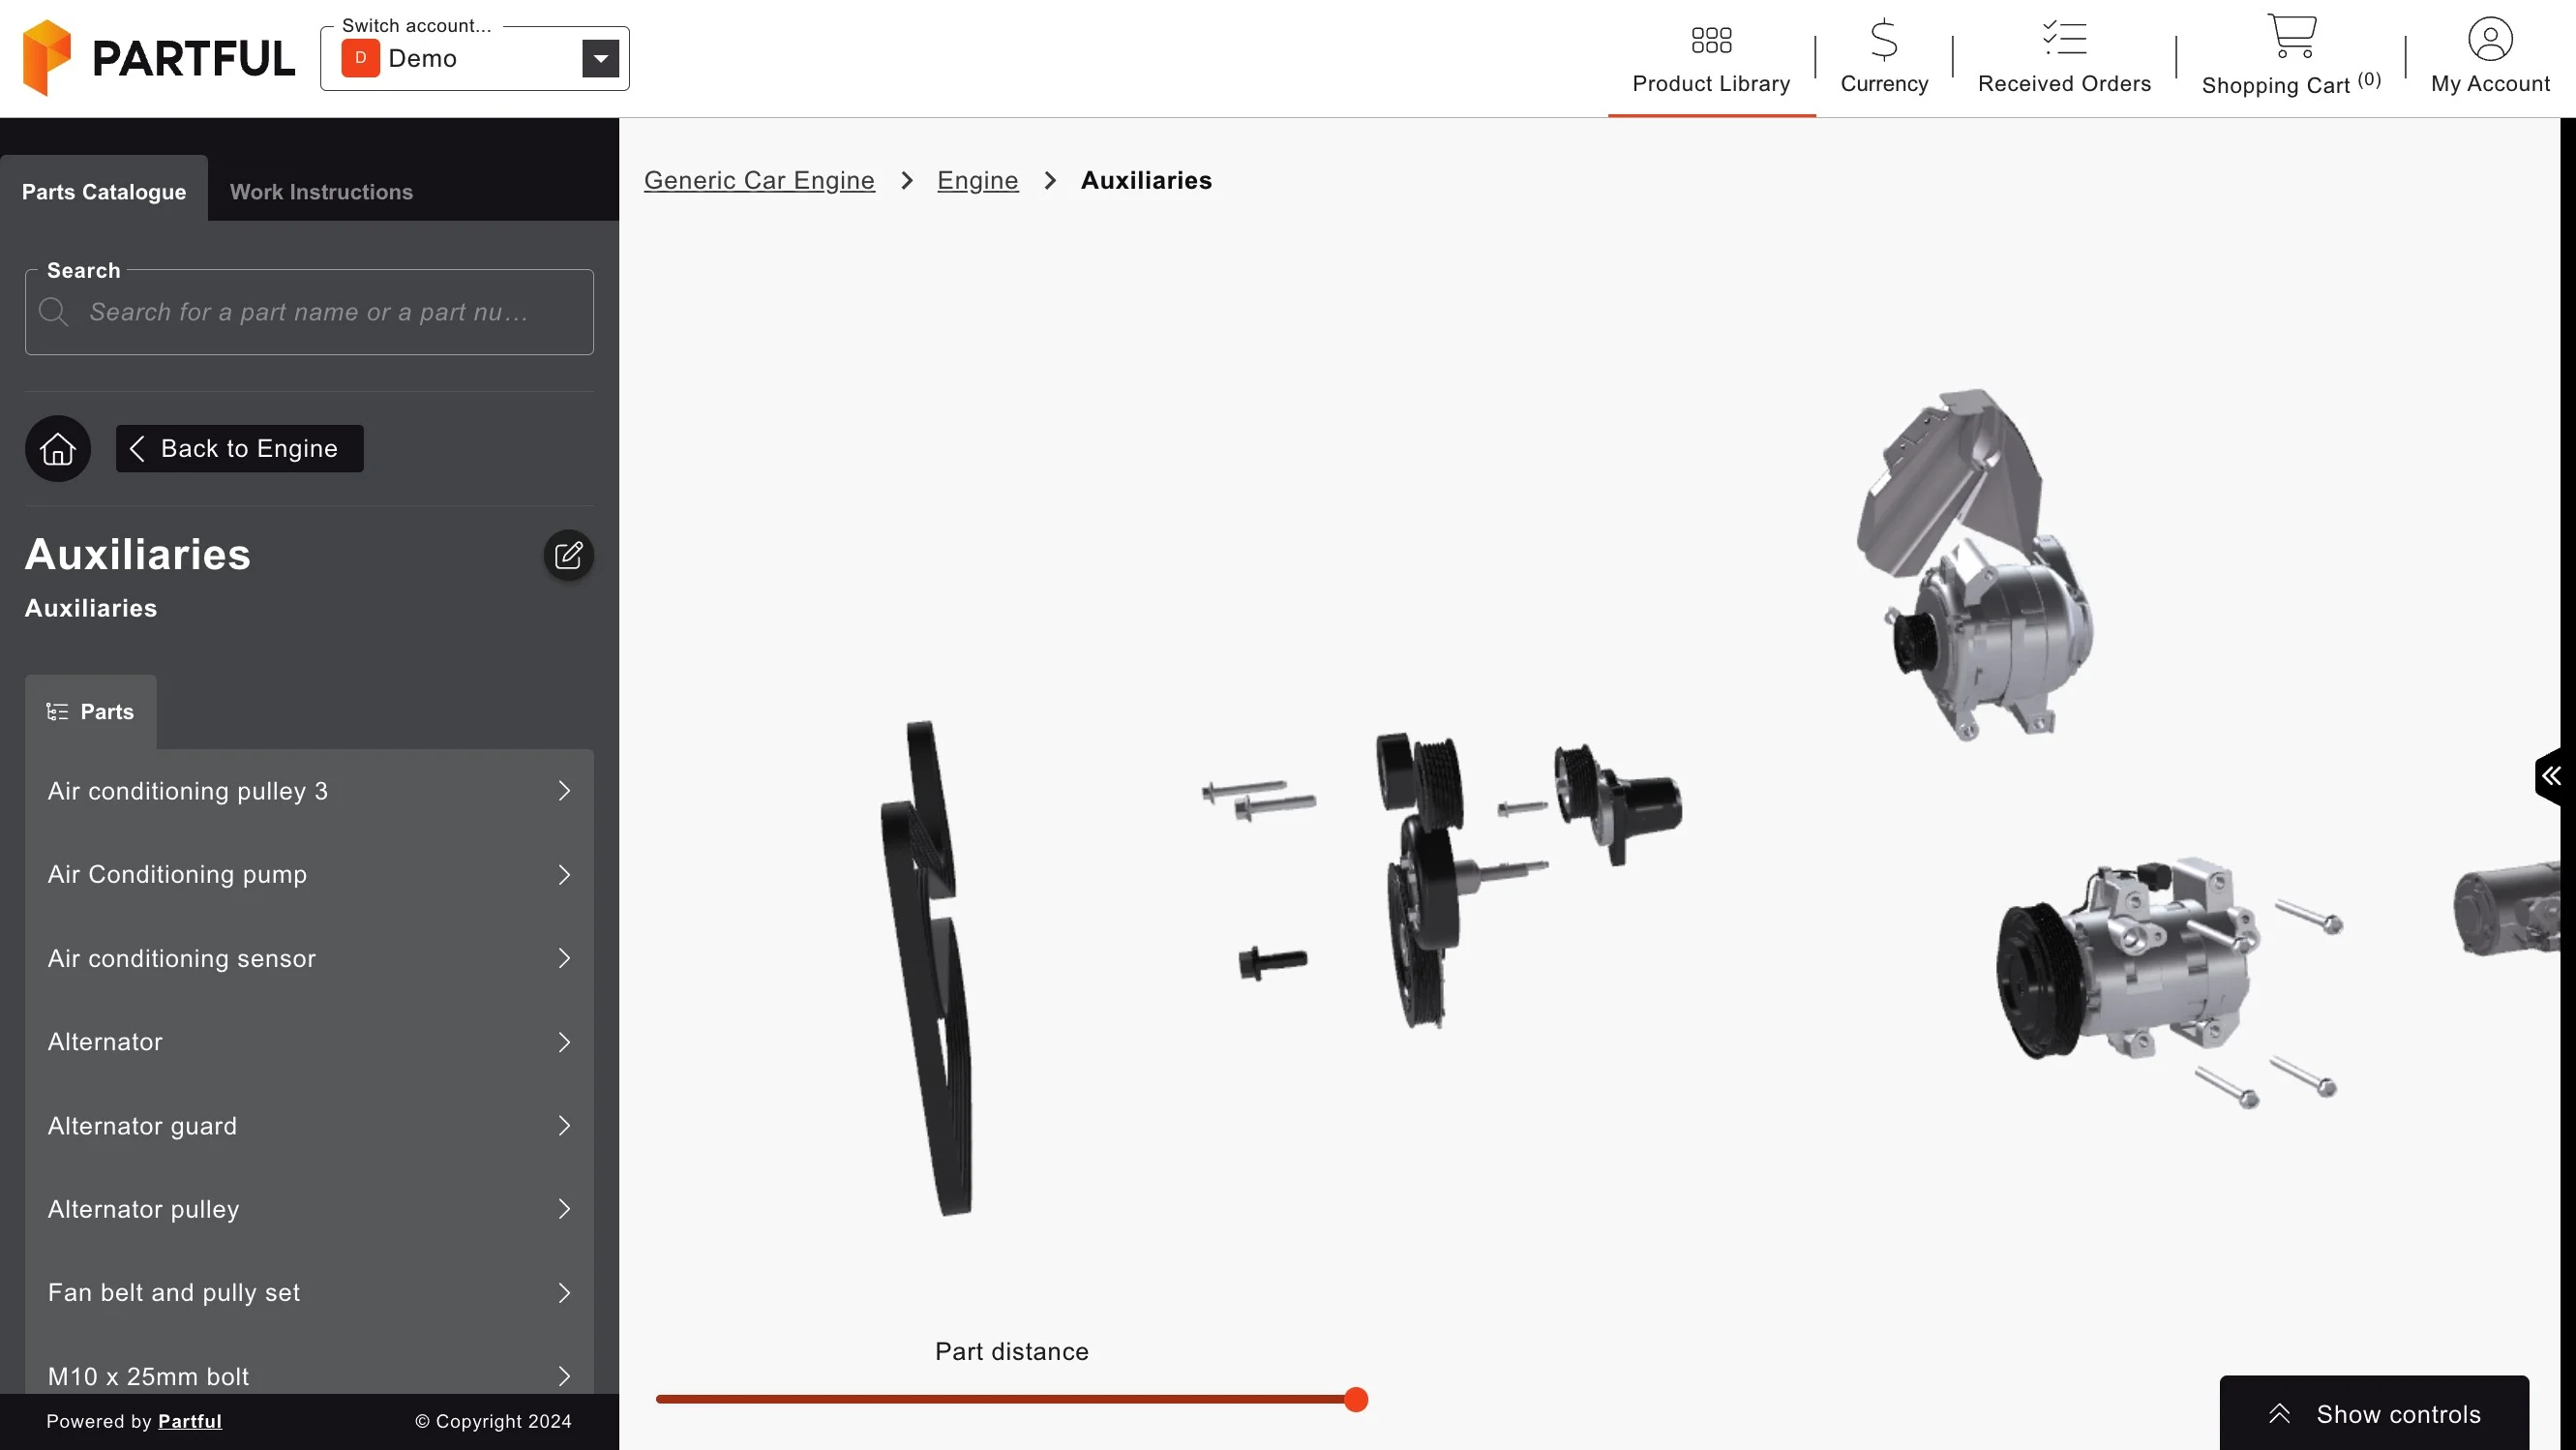Open the Product Library menu label
This screenshot has width=2576, height=1450.
(1711, 84)
